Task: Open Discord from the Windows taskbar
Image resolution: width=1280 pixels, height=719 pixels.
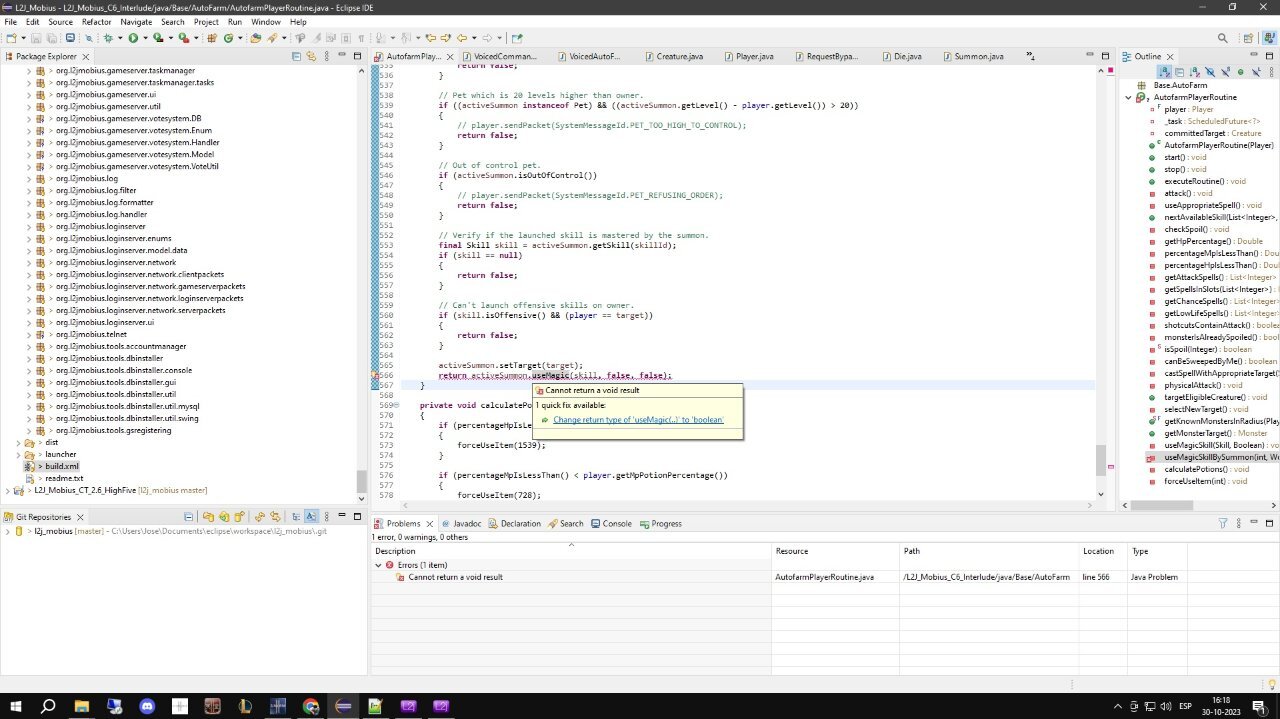Action: click(147, 706)
